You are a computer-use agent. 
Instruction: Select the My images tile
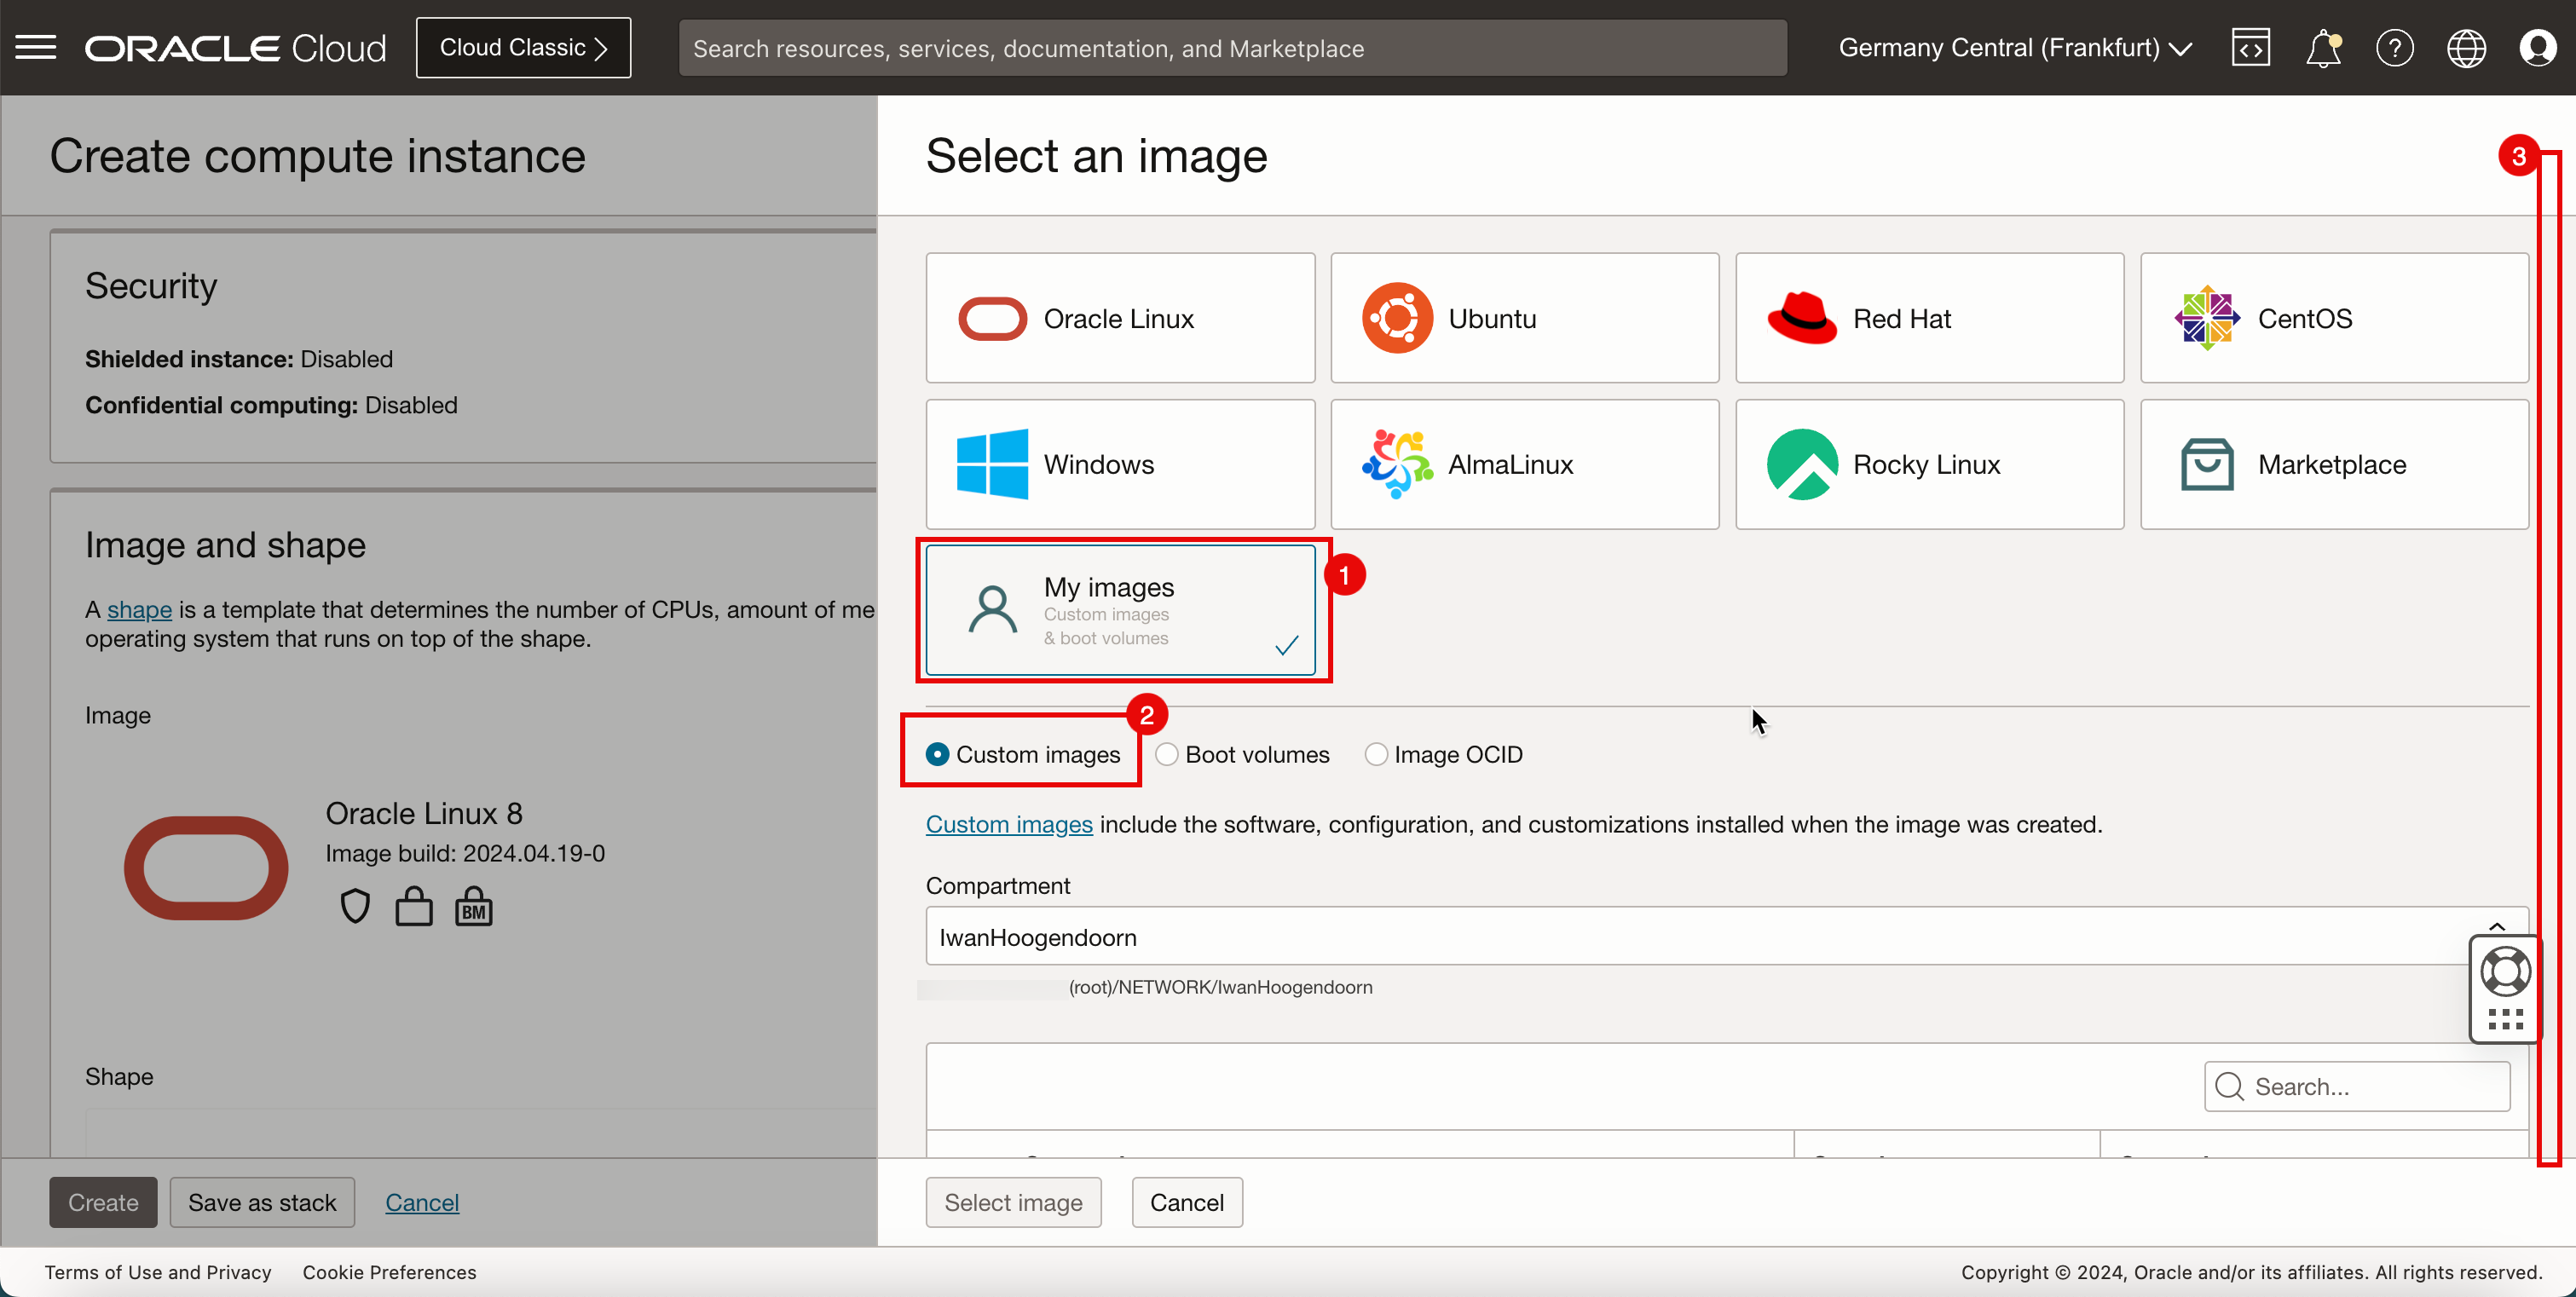[1119, 610]
